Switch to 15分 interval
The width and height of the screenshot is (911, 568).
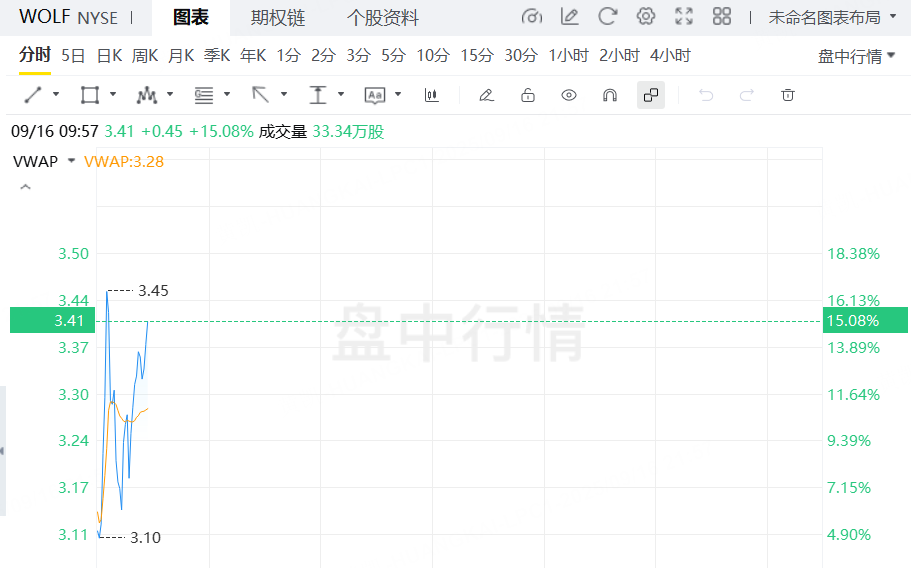[477, 55]
